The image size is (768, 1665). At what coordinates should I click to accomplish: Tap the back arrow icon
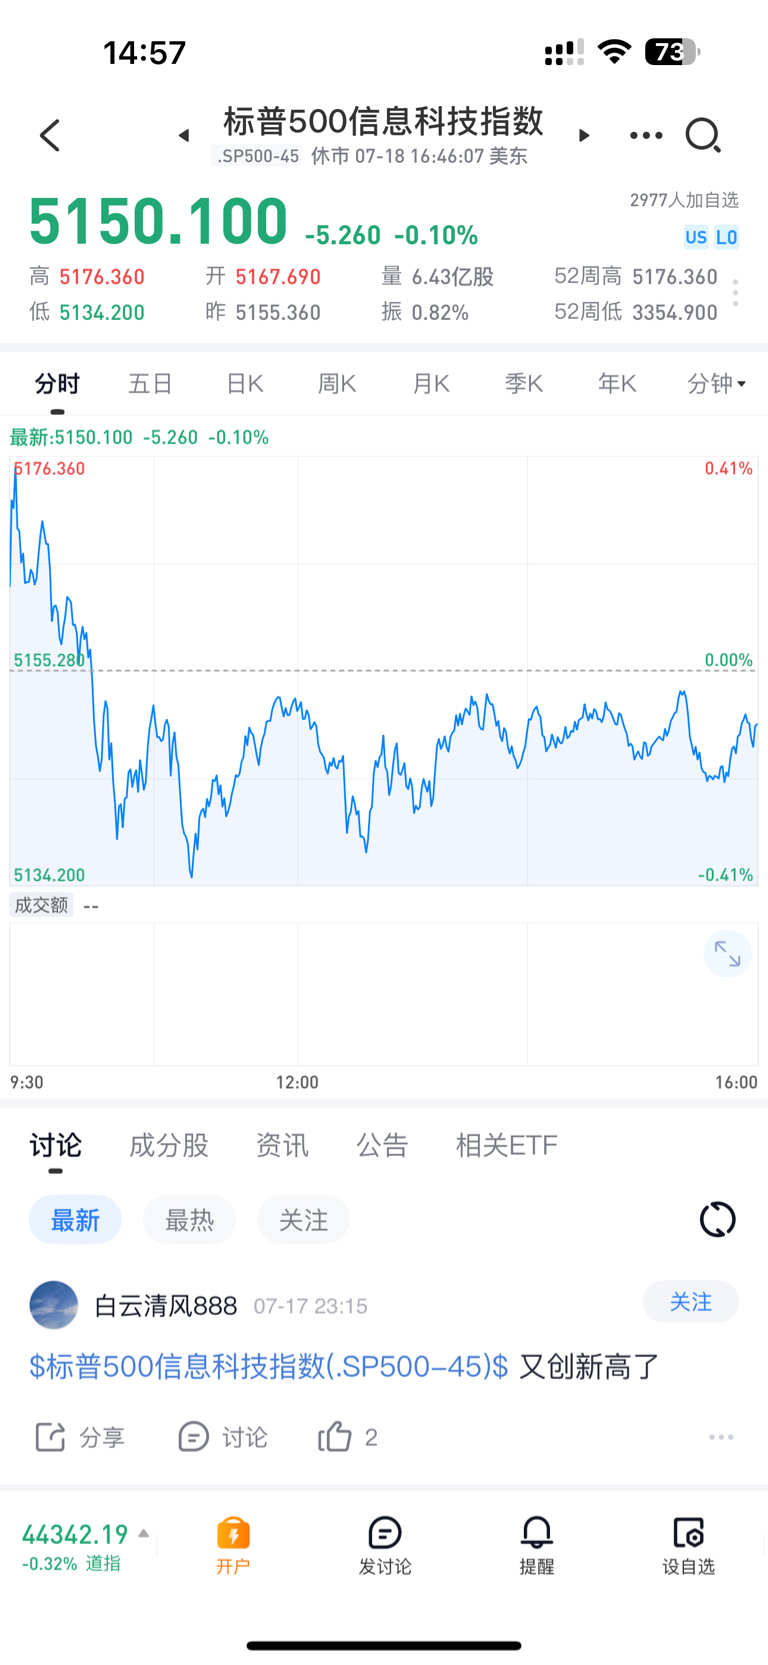pyautogui.click(x=50, y=135)
